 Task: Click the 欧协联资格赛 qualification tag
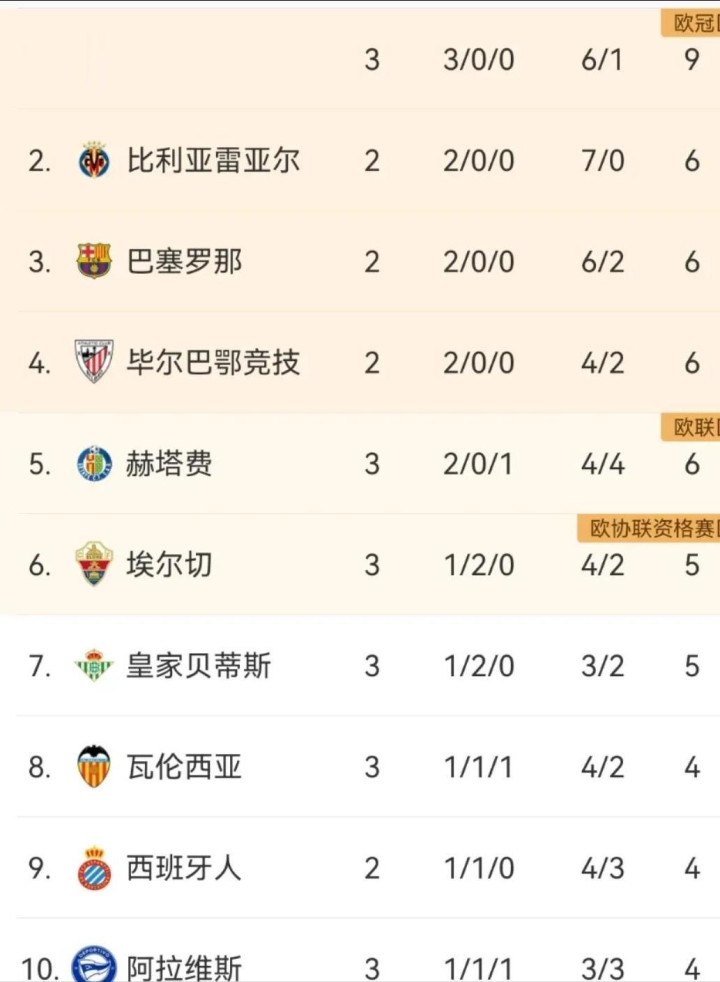click(x=648, y=529)
